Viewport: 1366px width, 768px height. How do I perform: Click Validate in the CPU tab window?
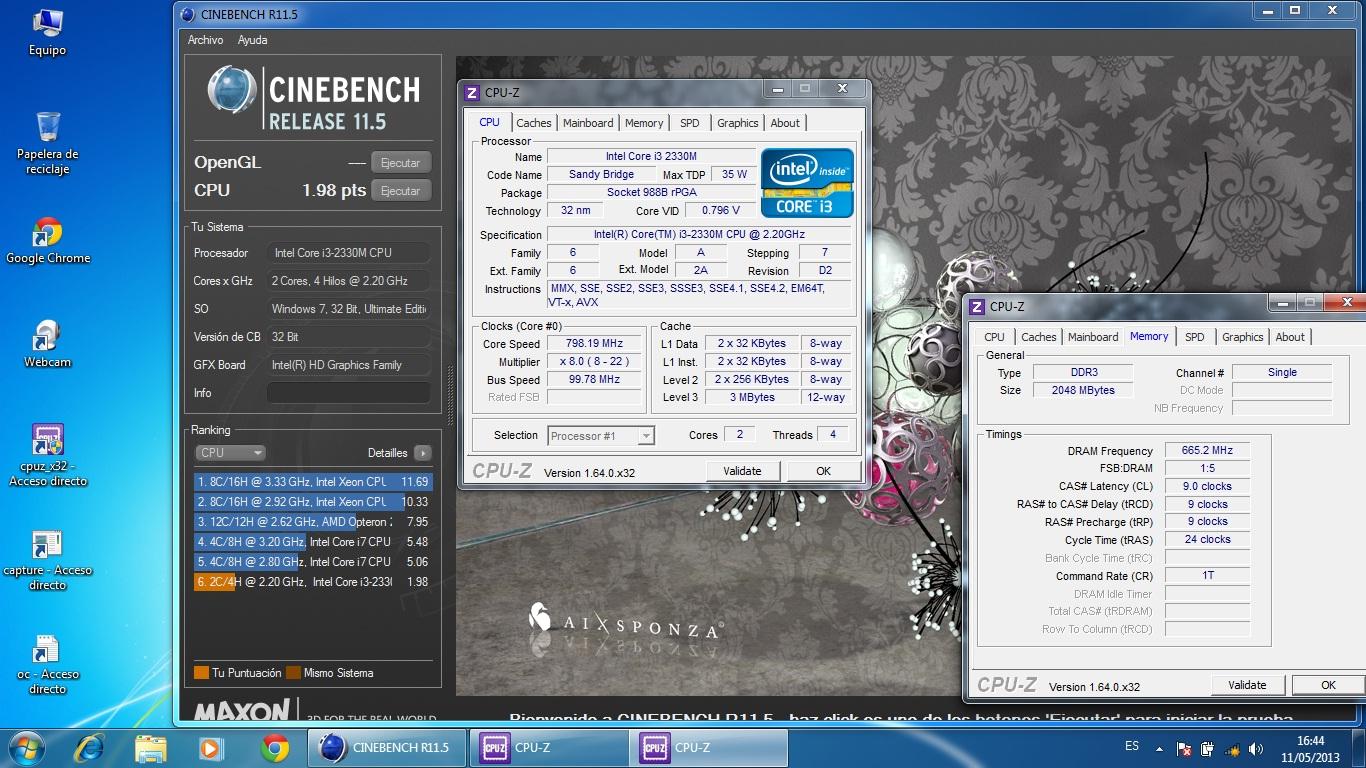tap(742, 471)
